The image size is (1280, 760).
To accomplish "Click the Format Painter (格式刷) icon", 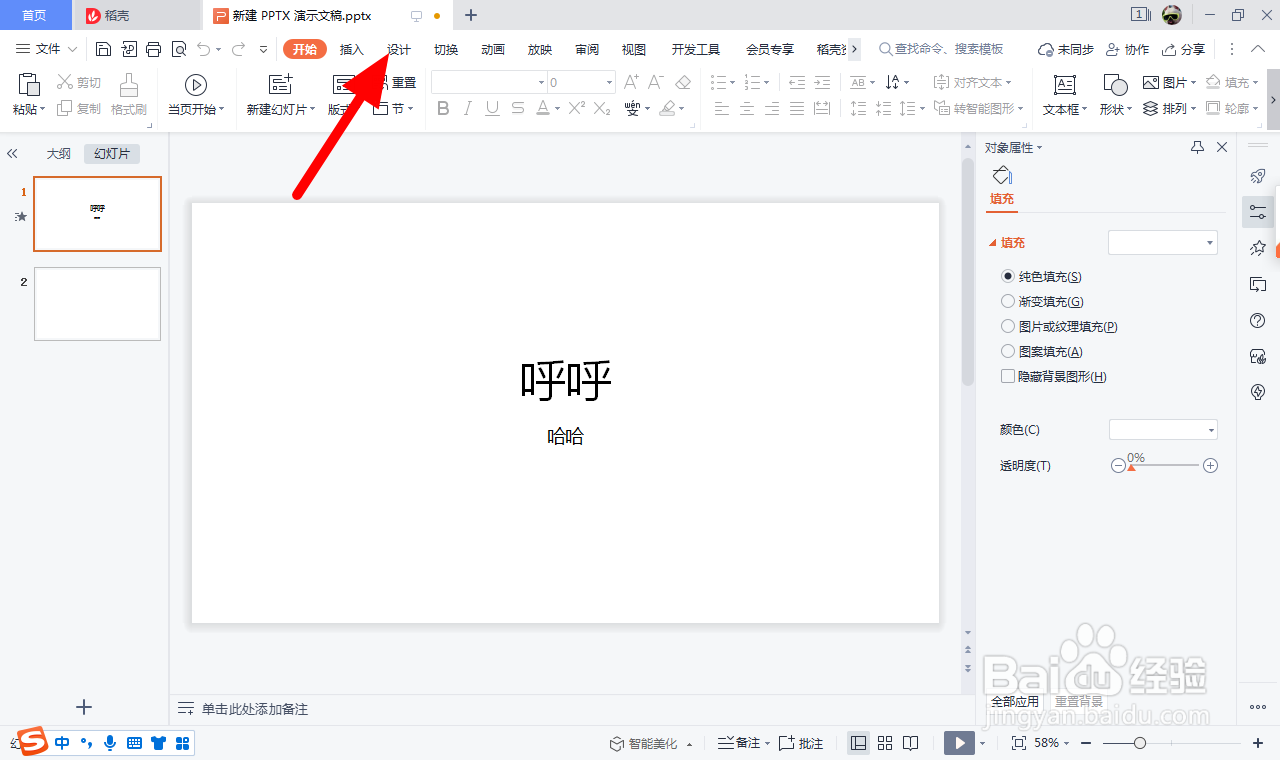I will 129,86.
